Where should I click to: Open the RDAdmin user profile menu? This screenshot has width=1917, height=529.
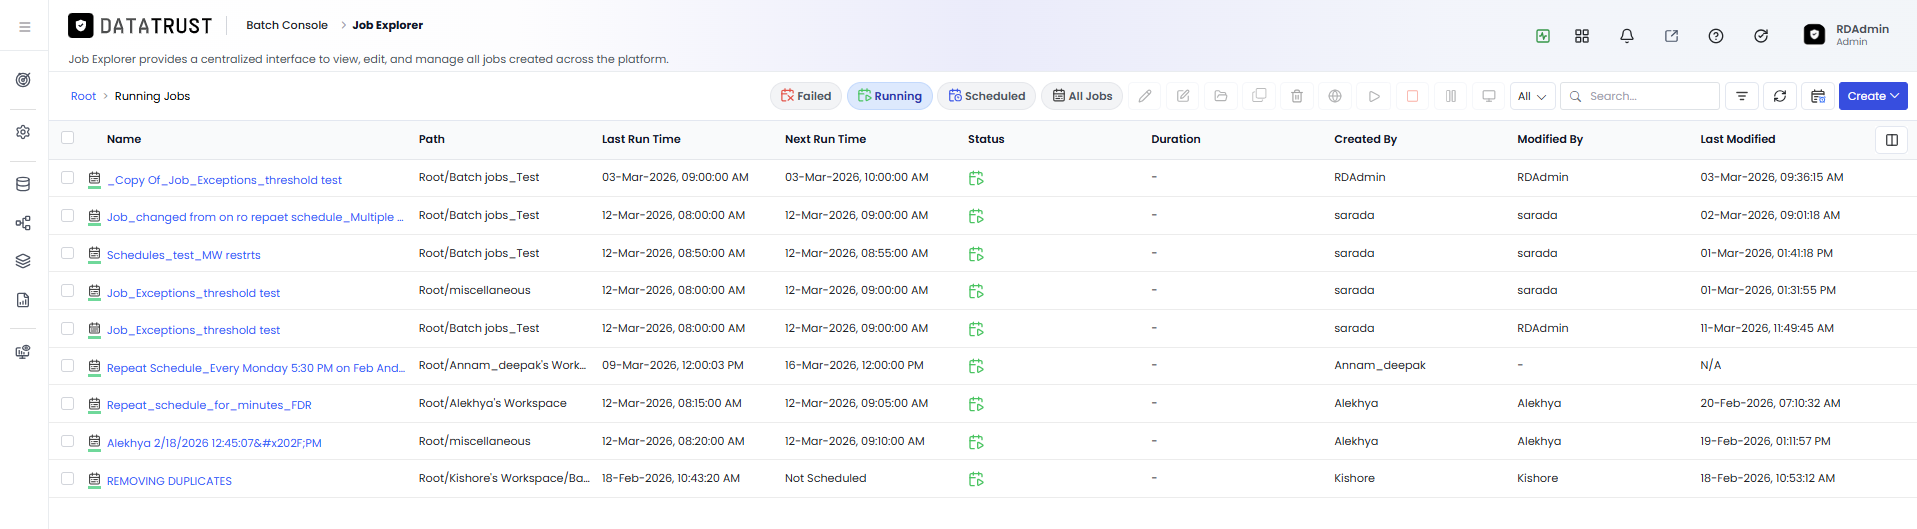click(1847, 35)
